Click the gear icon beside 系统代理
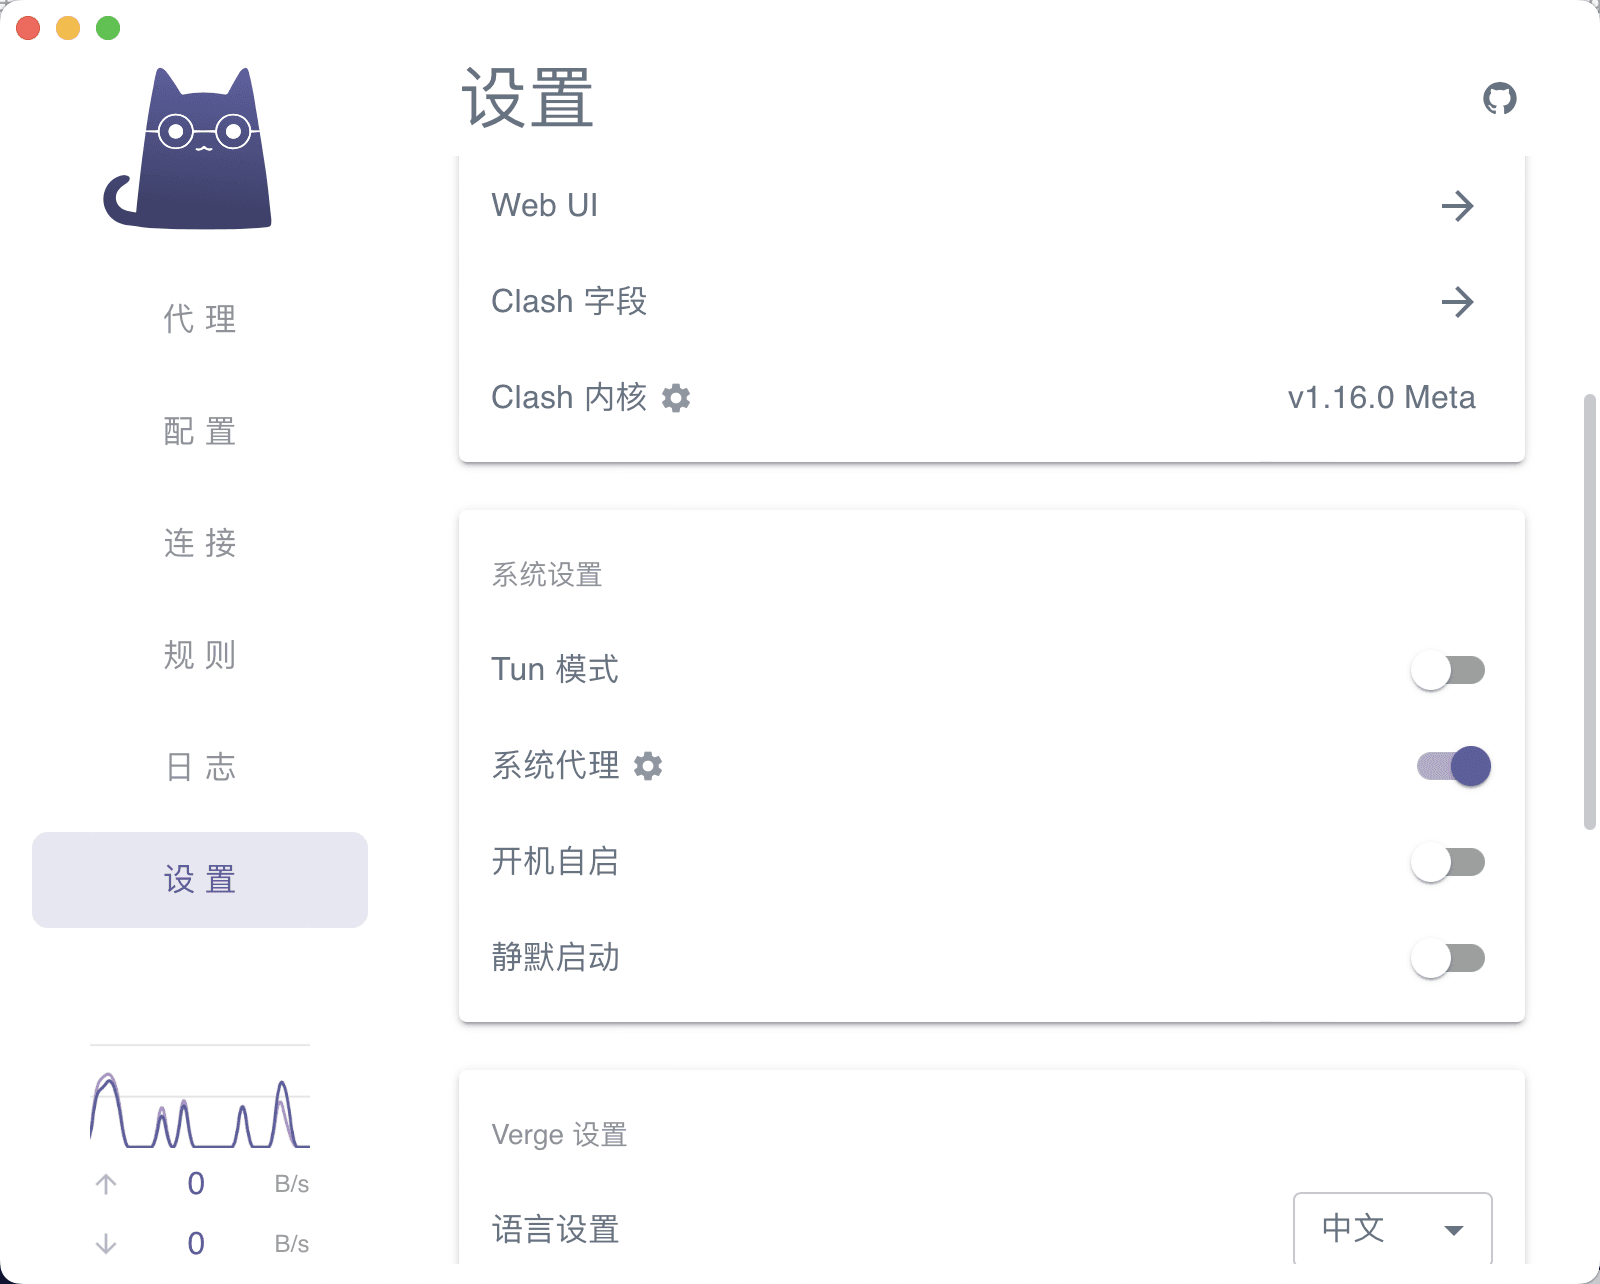Image resolution: width=1600 pixels, height=1284 pixels. [648, 766]
